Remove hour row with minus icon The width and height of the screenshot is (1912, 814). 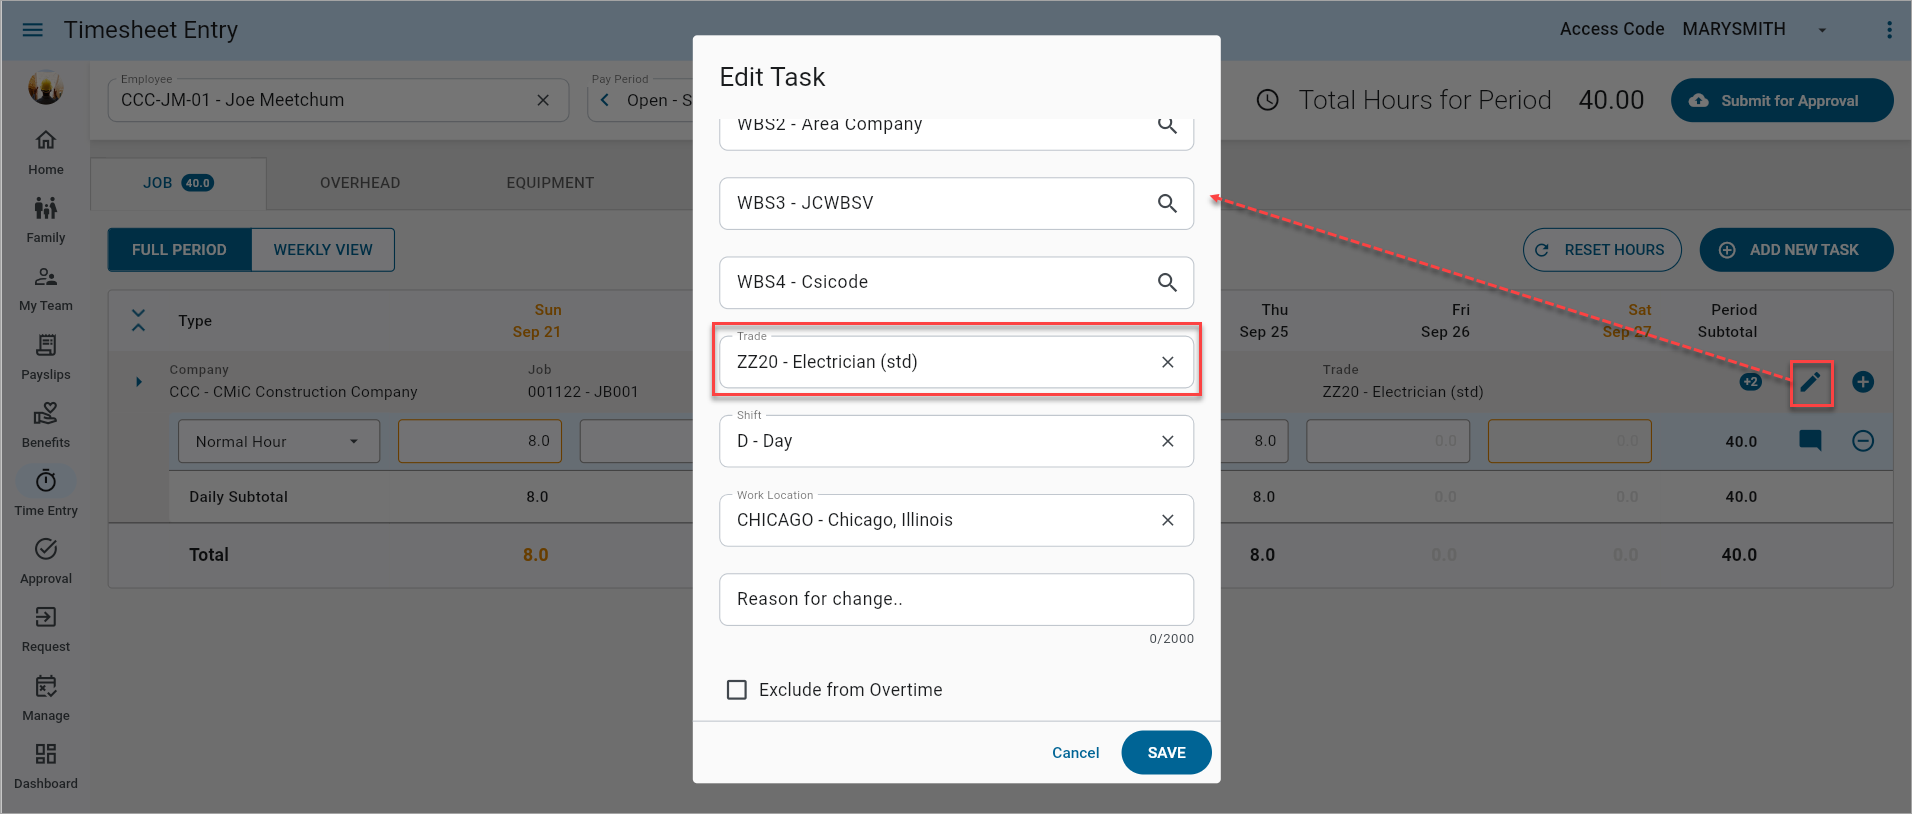coord(1863,441)
